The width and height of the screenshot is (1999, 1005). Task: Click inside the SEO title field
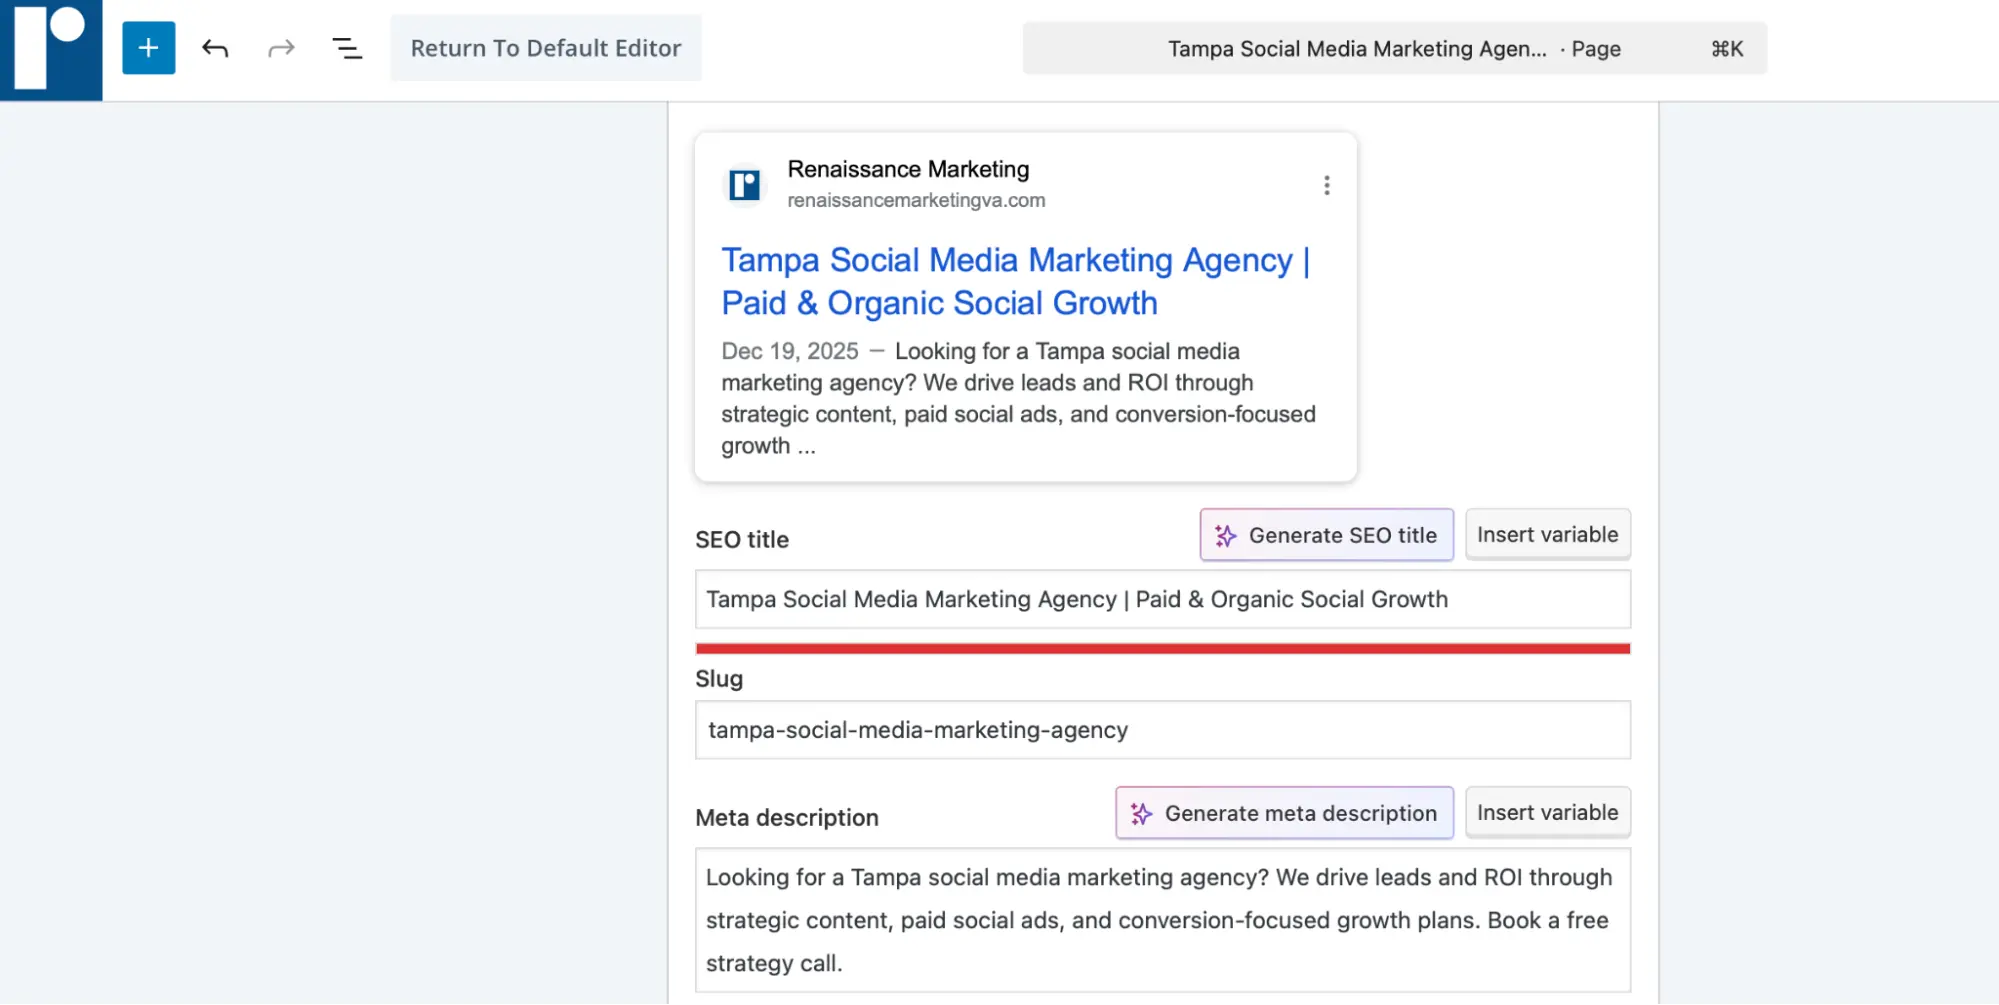[1160, 599]
